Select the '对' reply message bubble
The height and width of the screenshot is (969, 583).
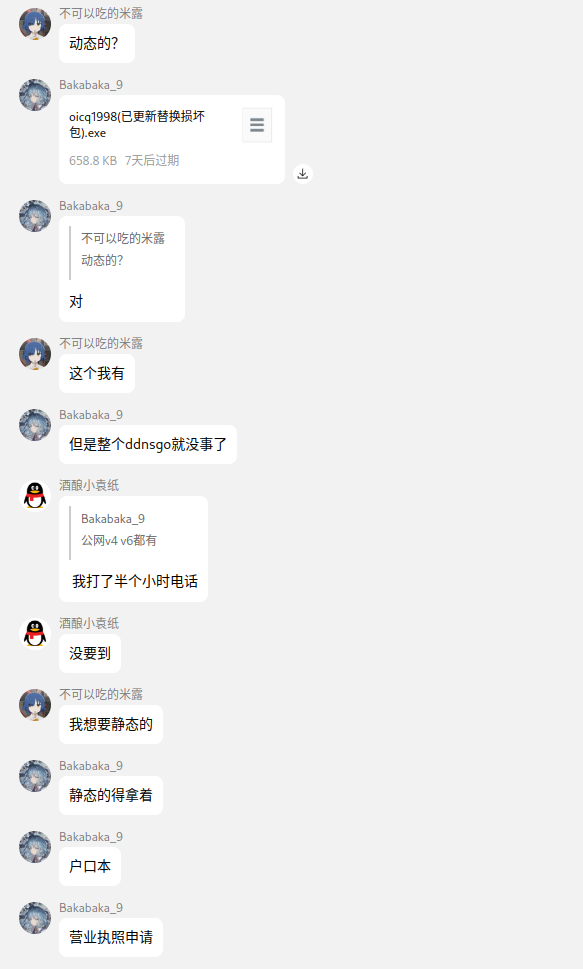pyautogui.click(x=122, y=269)
